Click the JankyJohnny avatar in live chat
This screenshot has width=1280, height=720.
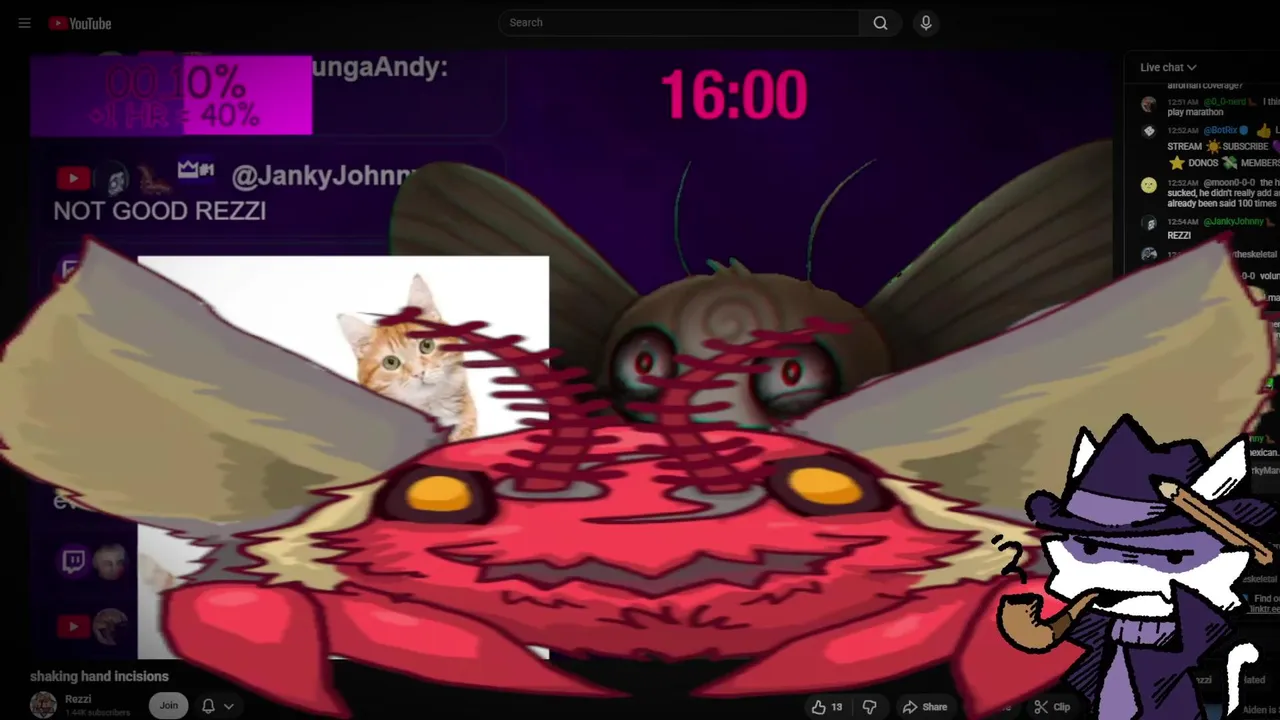tap(1149, 223)
